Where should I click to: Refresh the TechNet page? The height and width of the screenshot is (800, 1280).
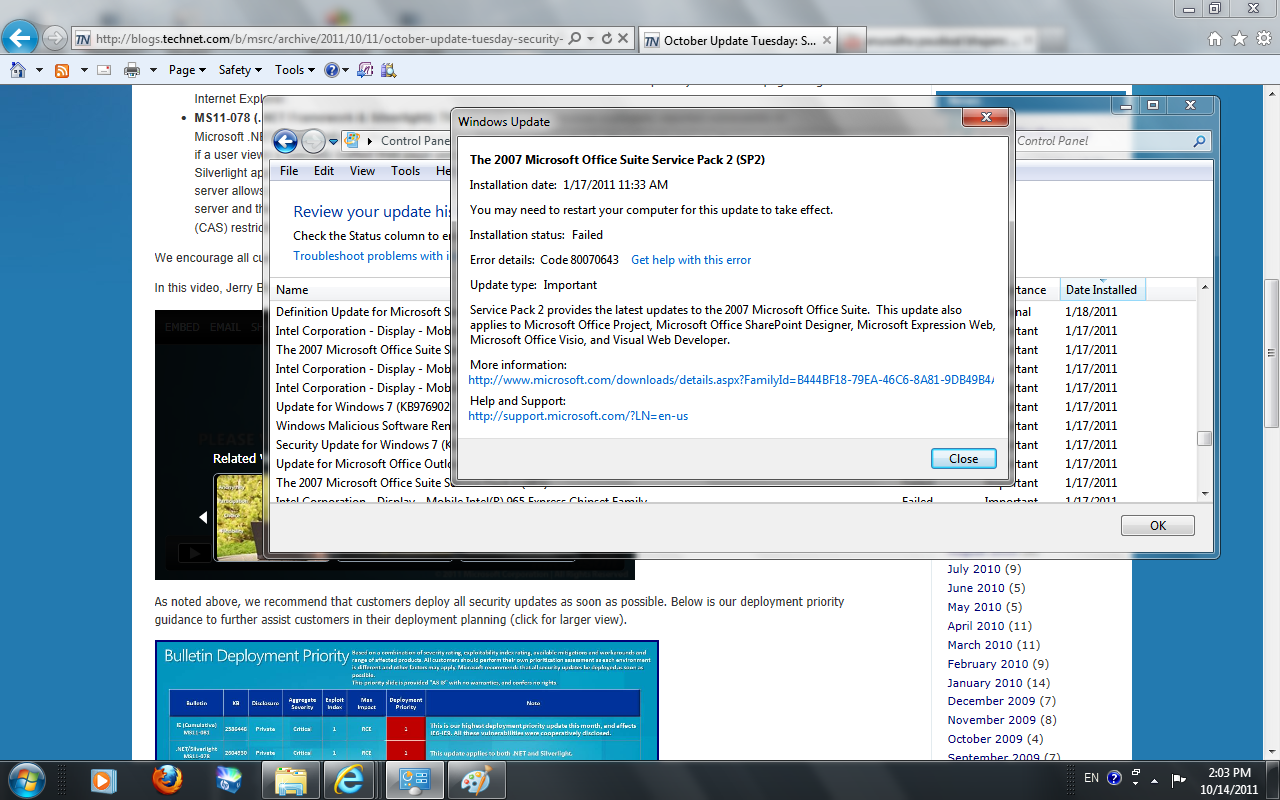coord(606,39)
